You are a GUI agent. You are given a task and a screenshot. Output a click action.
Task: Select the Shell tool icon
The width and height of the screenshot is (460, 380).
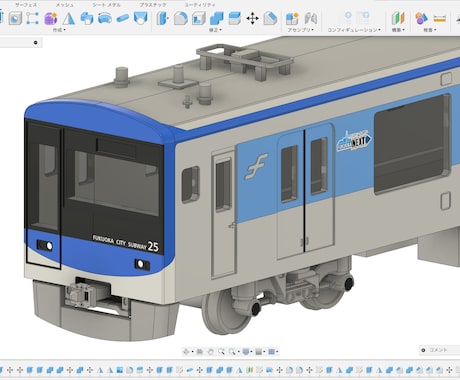199,18
